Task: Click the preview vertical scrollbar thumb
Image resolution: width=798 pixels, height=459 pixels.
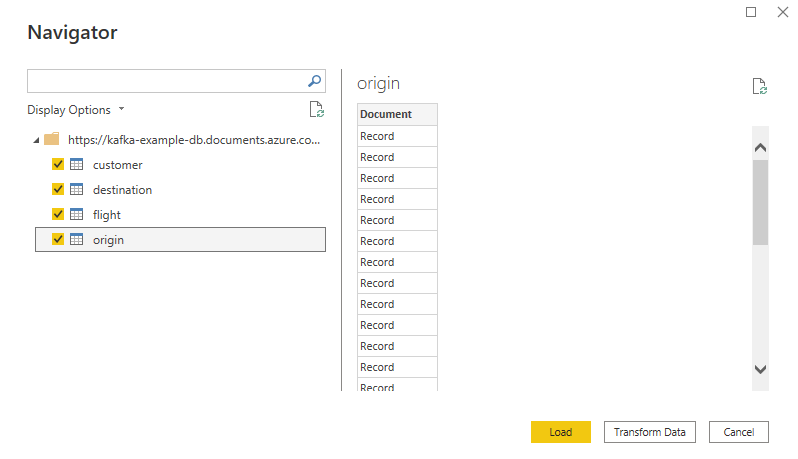Action: pos(760,203)
